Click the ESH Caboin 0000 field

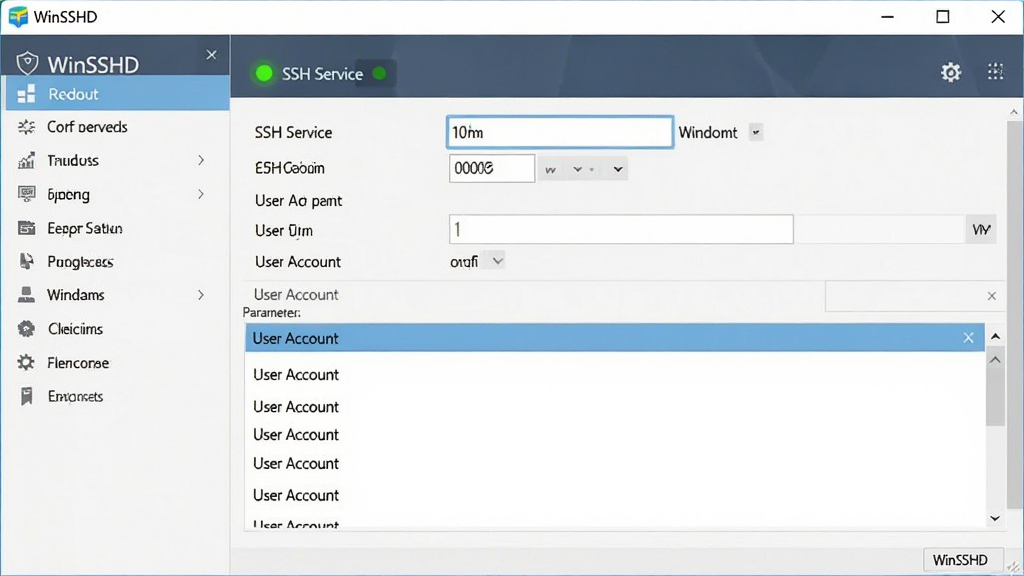[492, 168]
